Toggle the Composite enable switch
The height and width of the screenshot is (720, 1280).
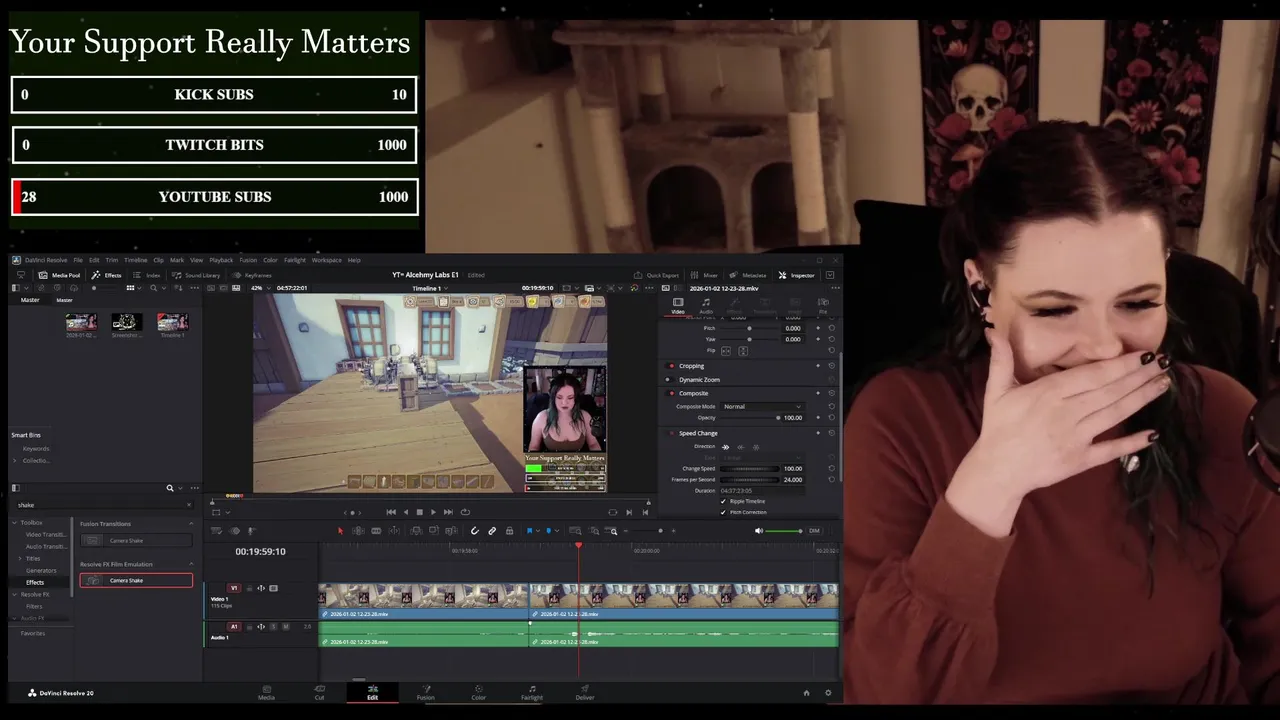pos(670,393)
